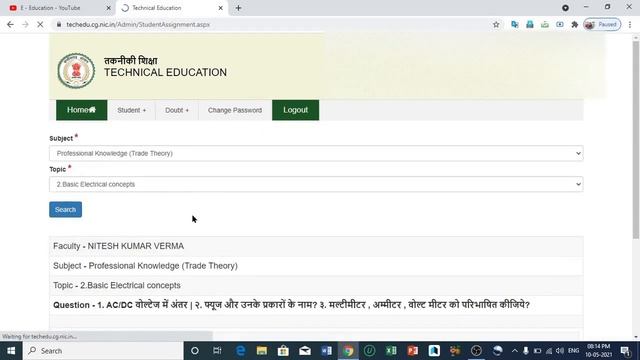Open the clock showing 08:14 PM
This screenshot has height=360, width=640.
(x=599, y=351)
